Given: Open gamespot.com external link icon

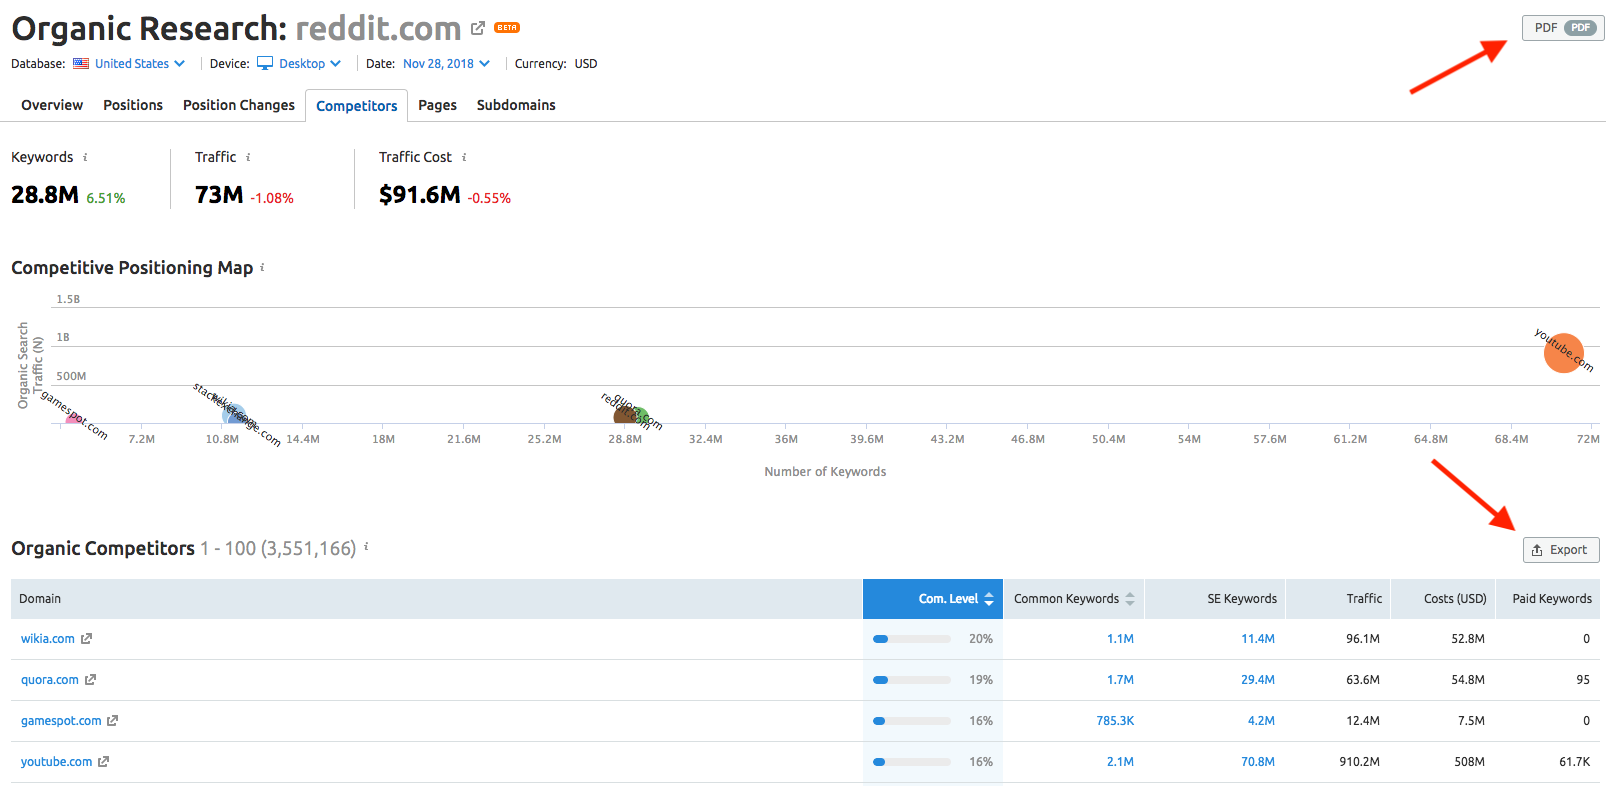Looking at the screenshot, I should [113, 721].
